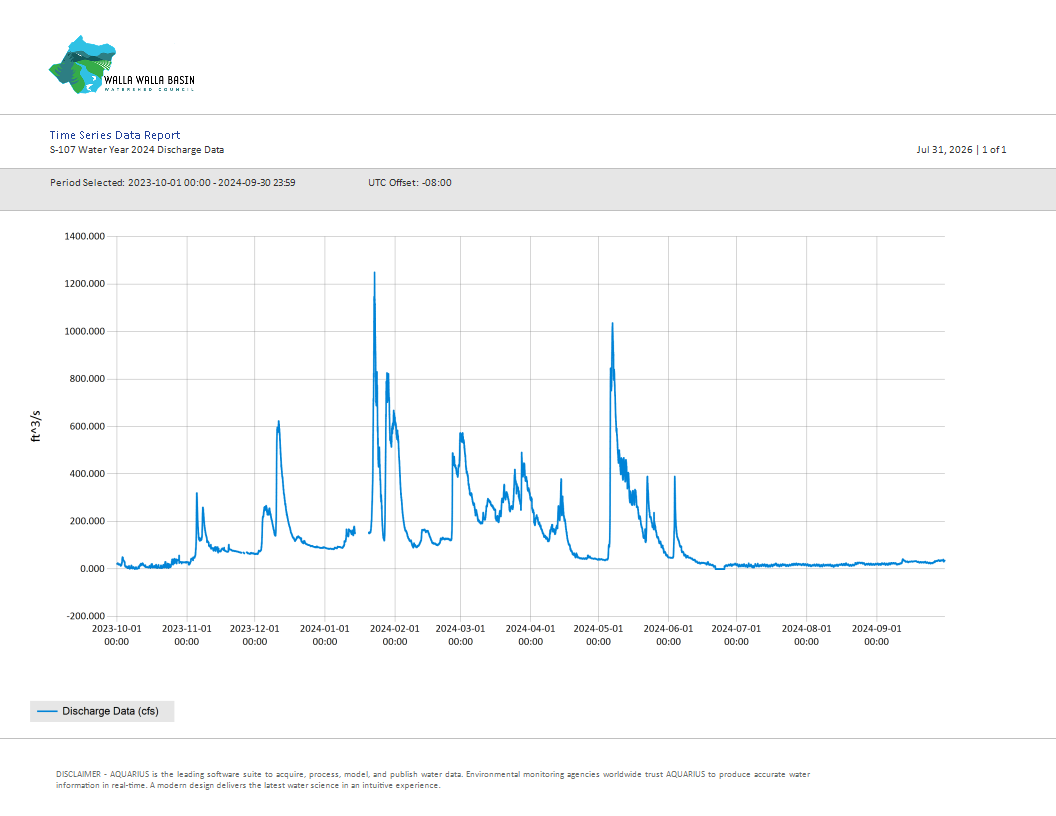The image size is (1056, 816).
Task: Click the 0.000 y-axis label
Action: [x=92, y=568]
